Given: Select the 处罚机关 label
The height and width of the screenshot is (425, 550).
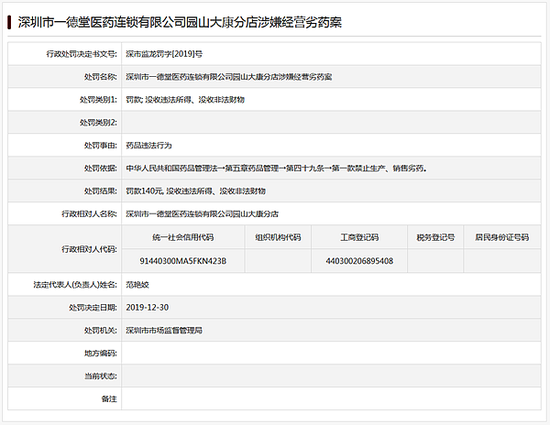Looking at the screenshot, I should pos(101,330).
